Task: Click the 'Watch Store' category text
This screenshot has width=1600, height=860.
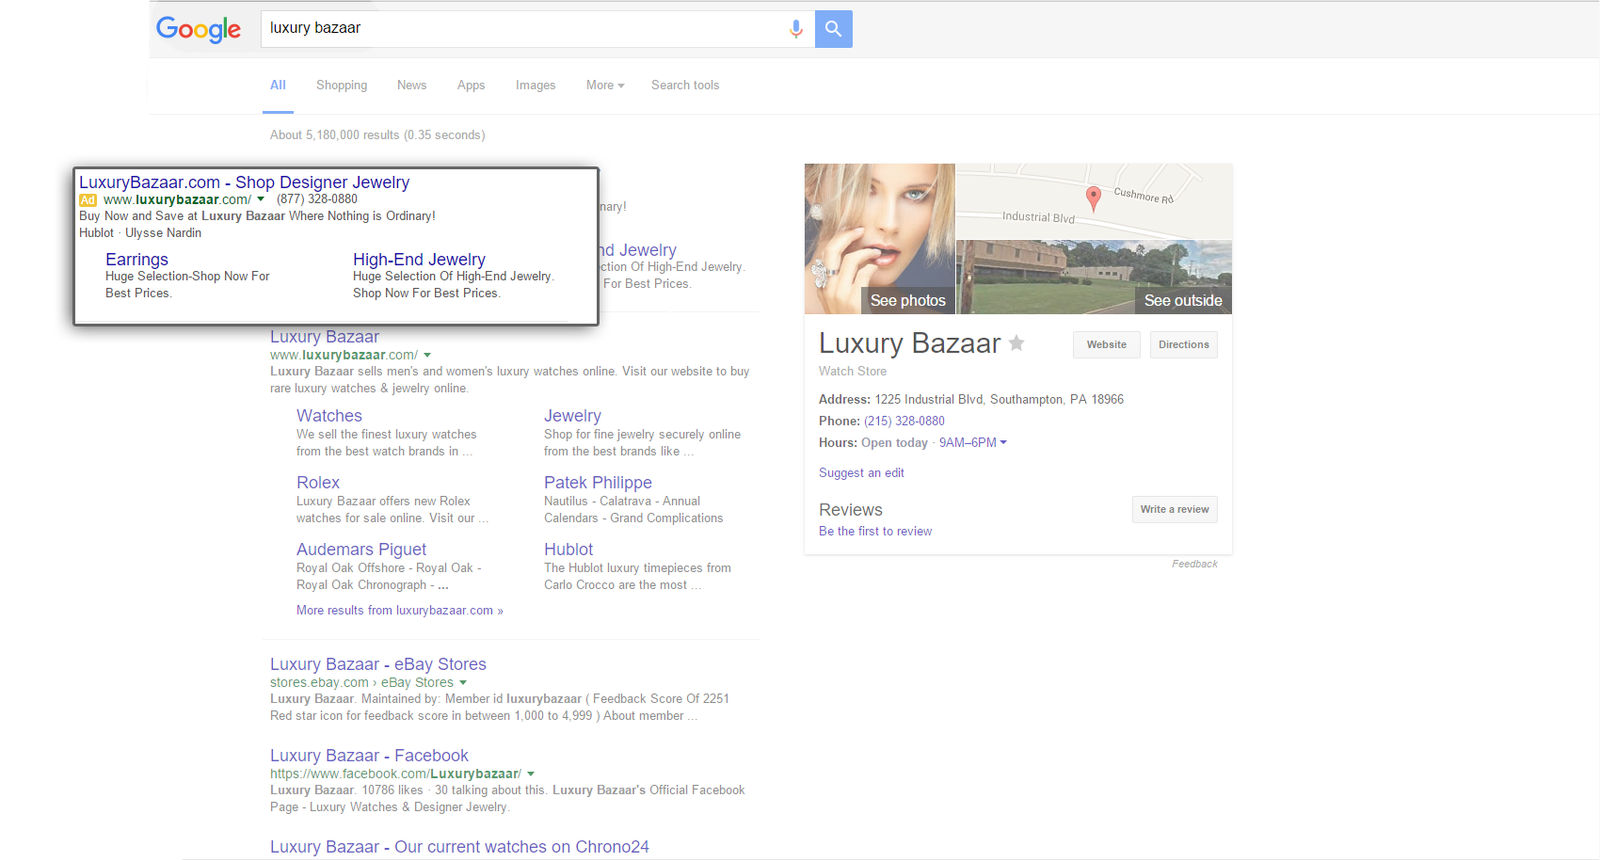Action: [x=853, y=371]
